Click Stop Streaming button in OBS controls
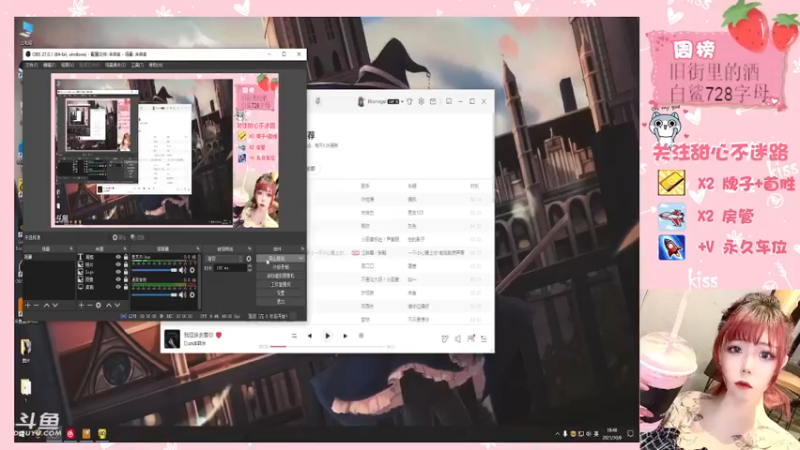This screenshot has height=450, width=800. (277, 258)
